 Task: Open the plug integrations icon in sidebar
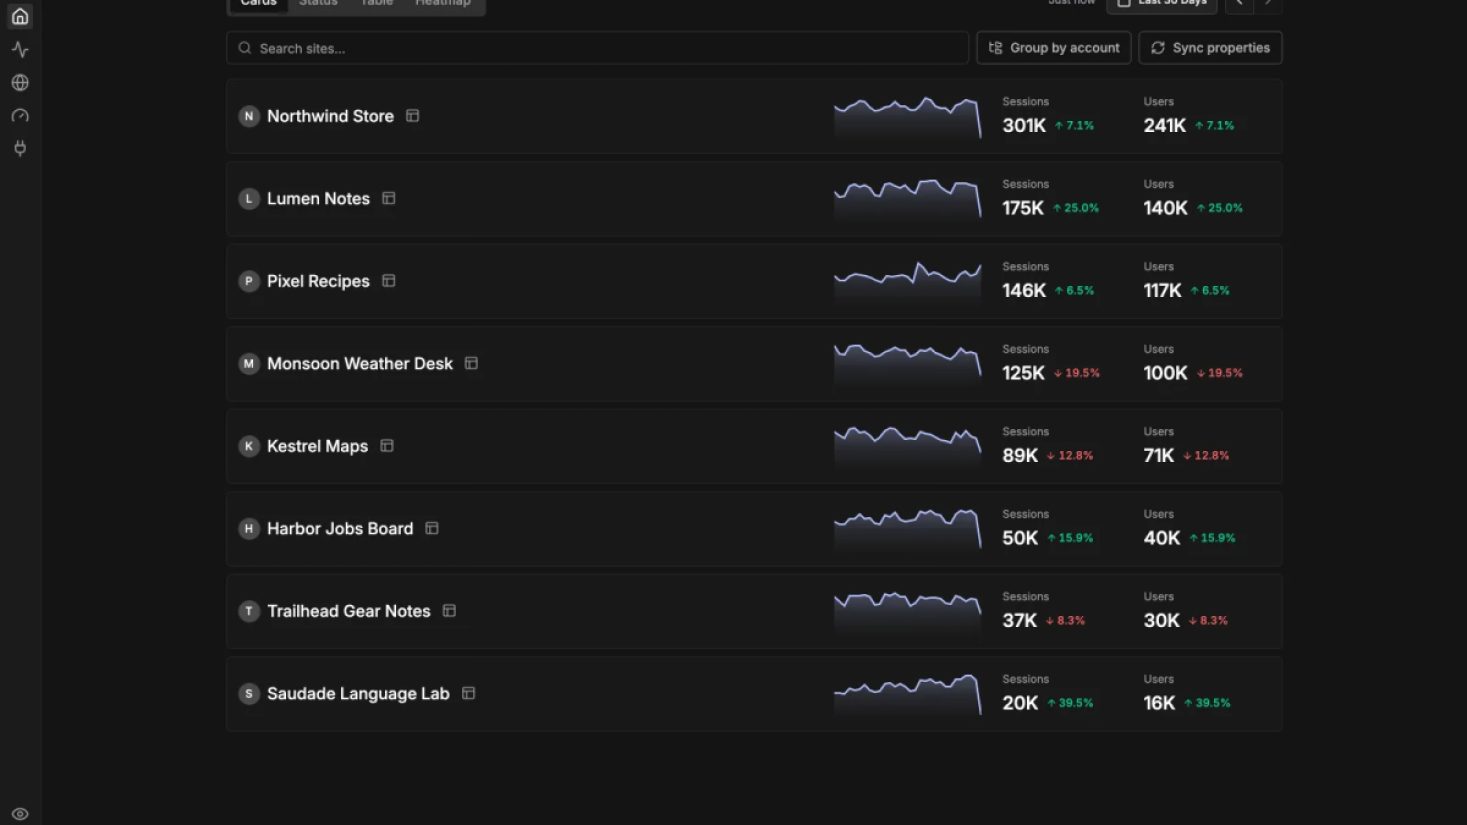click(20, 148)
